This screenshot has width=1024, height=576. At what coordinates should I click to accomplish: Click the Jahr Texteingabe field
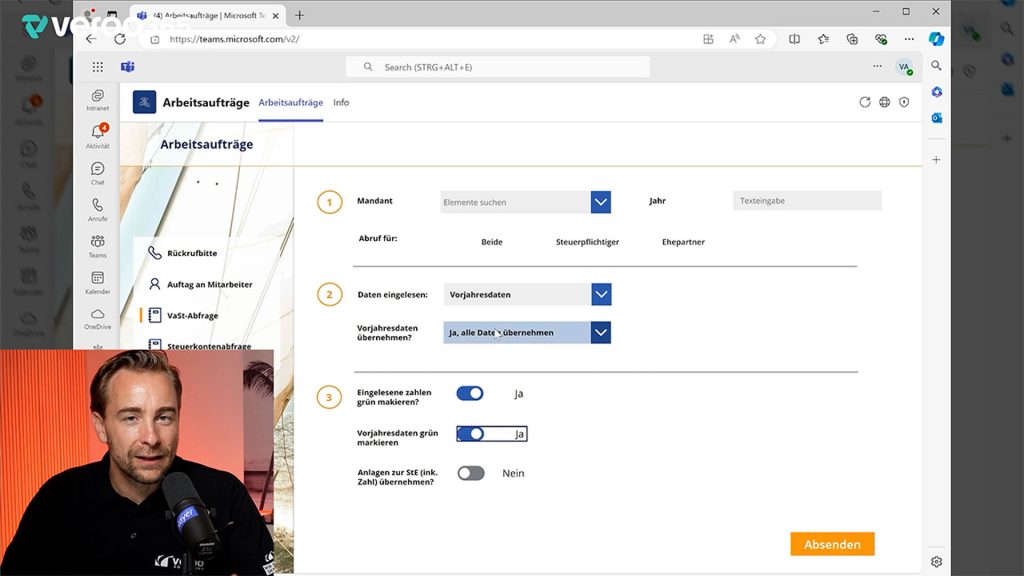coord(806,200)
